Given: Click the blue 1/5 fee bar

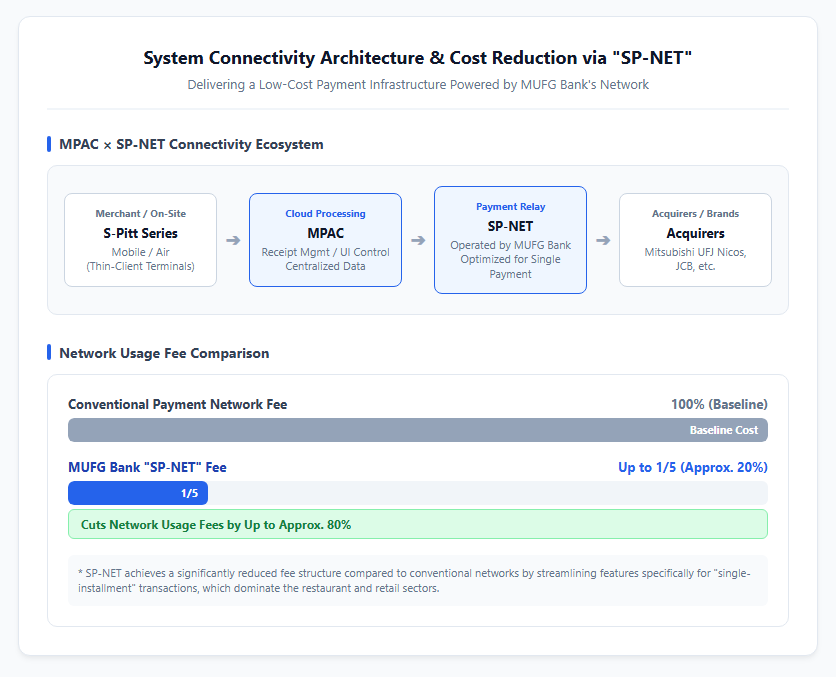Looking at the screenshot, I should pyautogui.click(x=138, y=493).
